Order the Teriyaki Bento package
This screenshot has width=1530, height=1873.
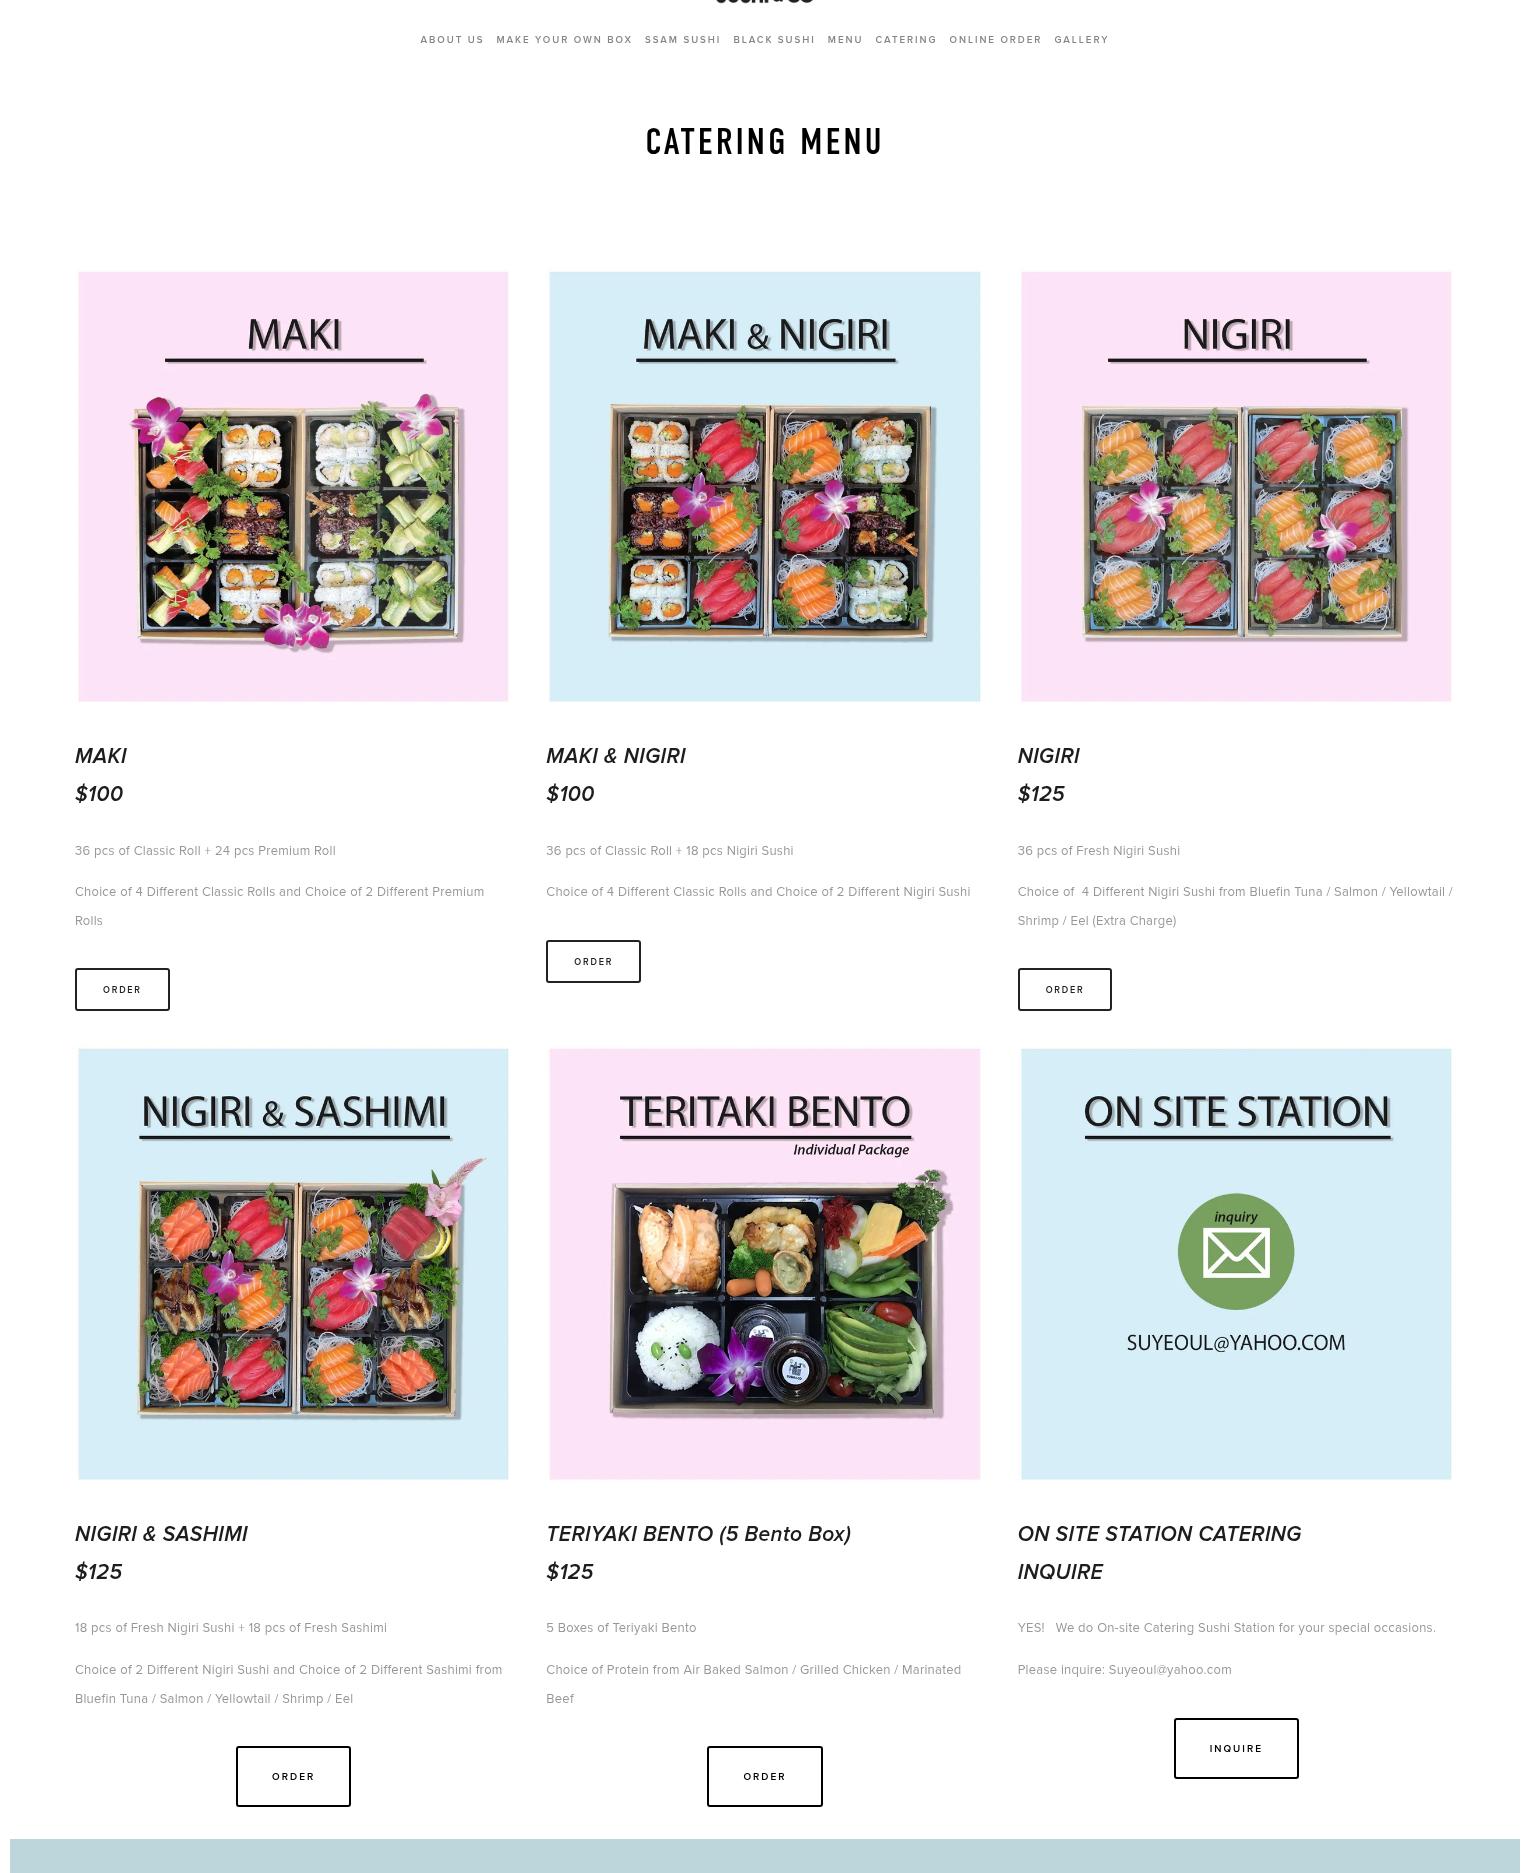click(x=764, y=1776)
